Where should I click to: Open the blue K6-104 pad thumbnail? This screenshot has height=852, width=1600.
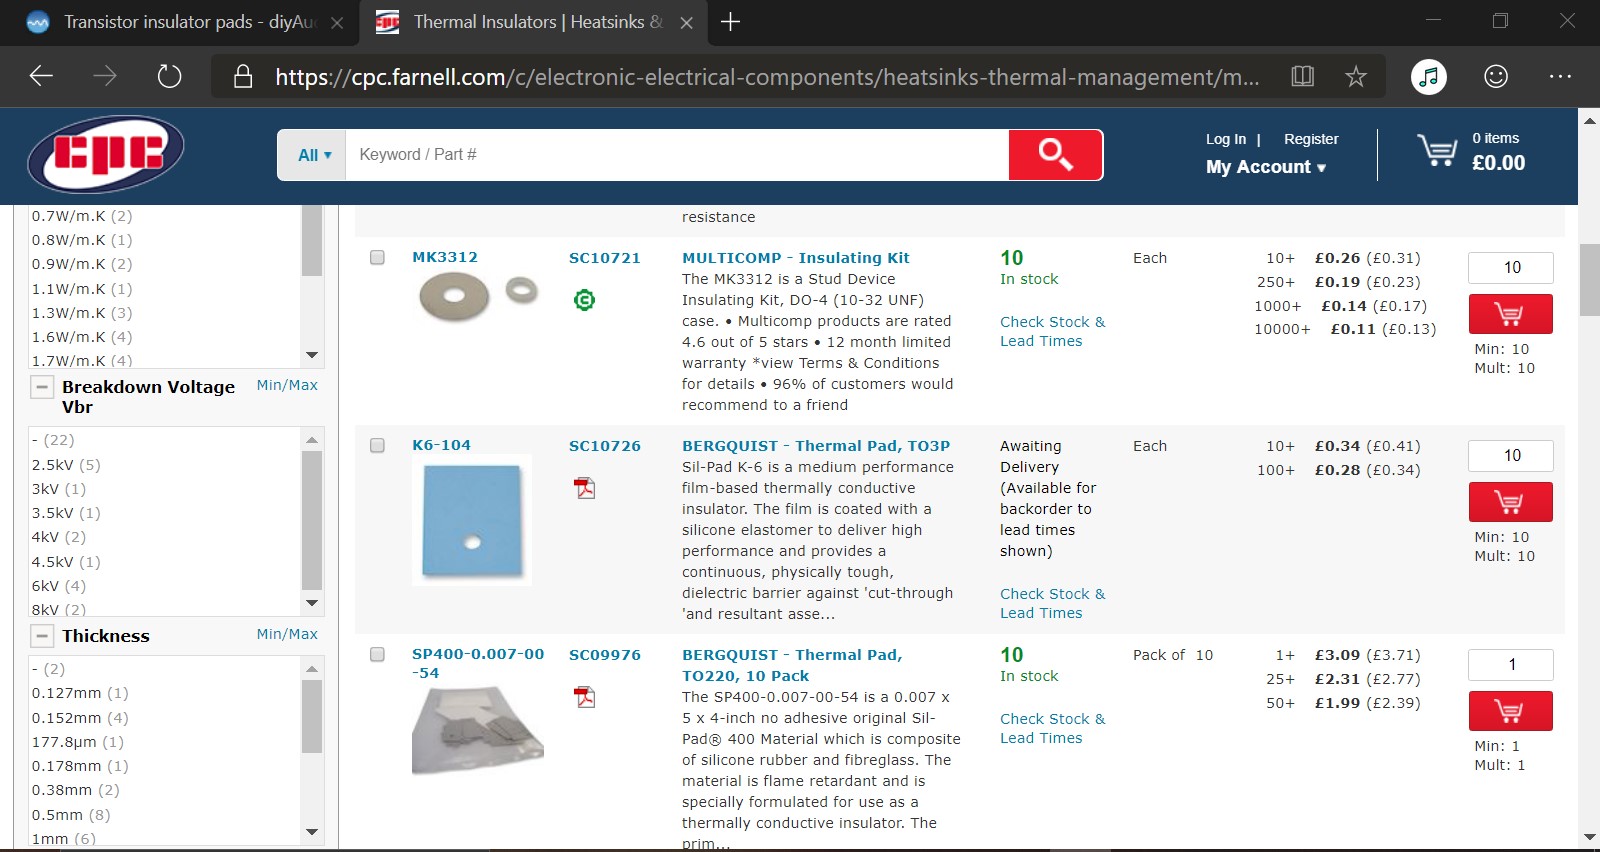tap(472, 520)
